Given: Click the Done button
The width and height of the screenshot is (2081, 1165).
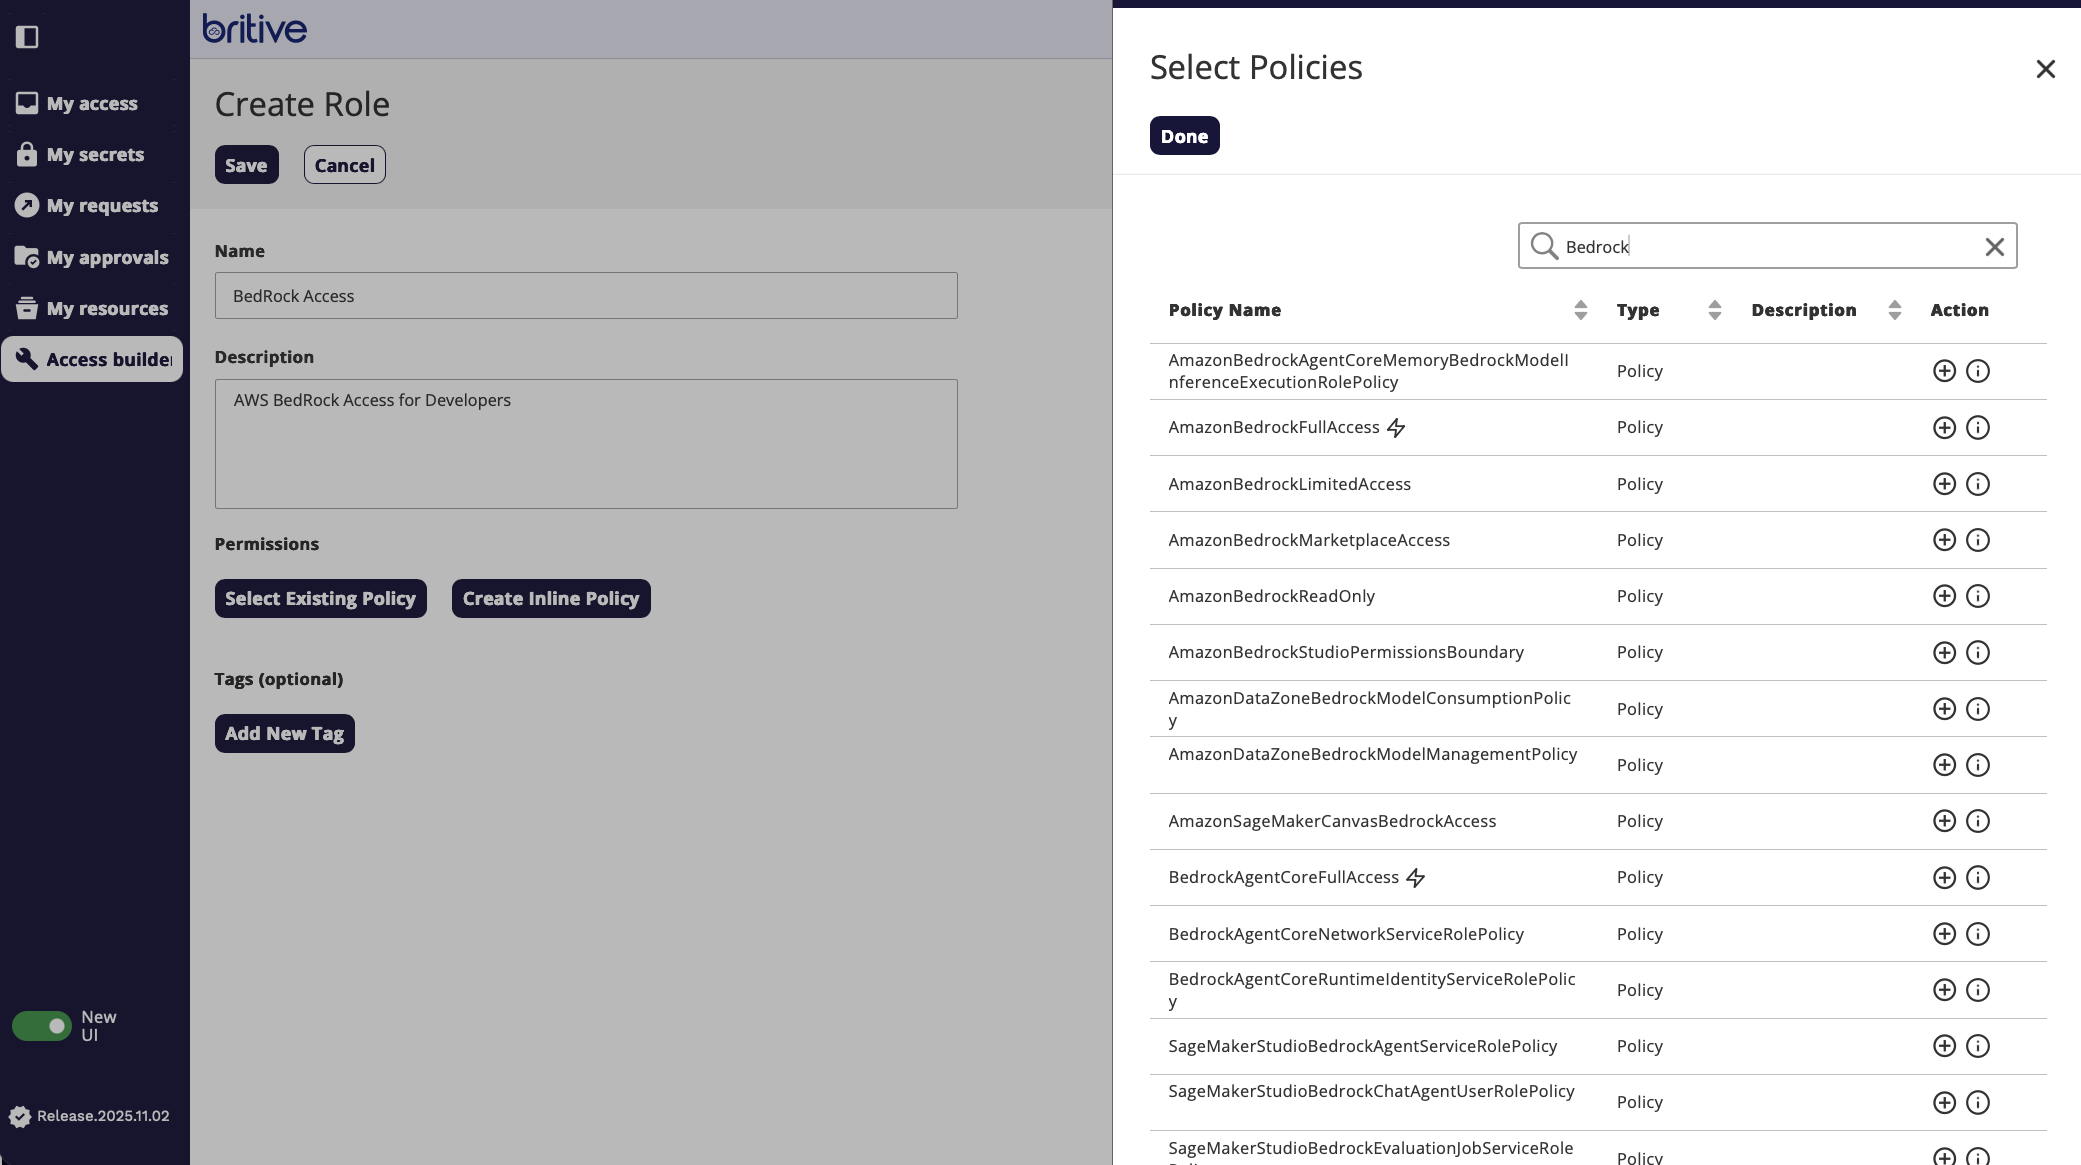Looking at the screenshot, I should coord(1184,136).
